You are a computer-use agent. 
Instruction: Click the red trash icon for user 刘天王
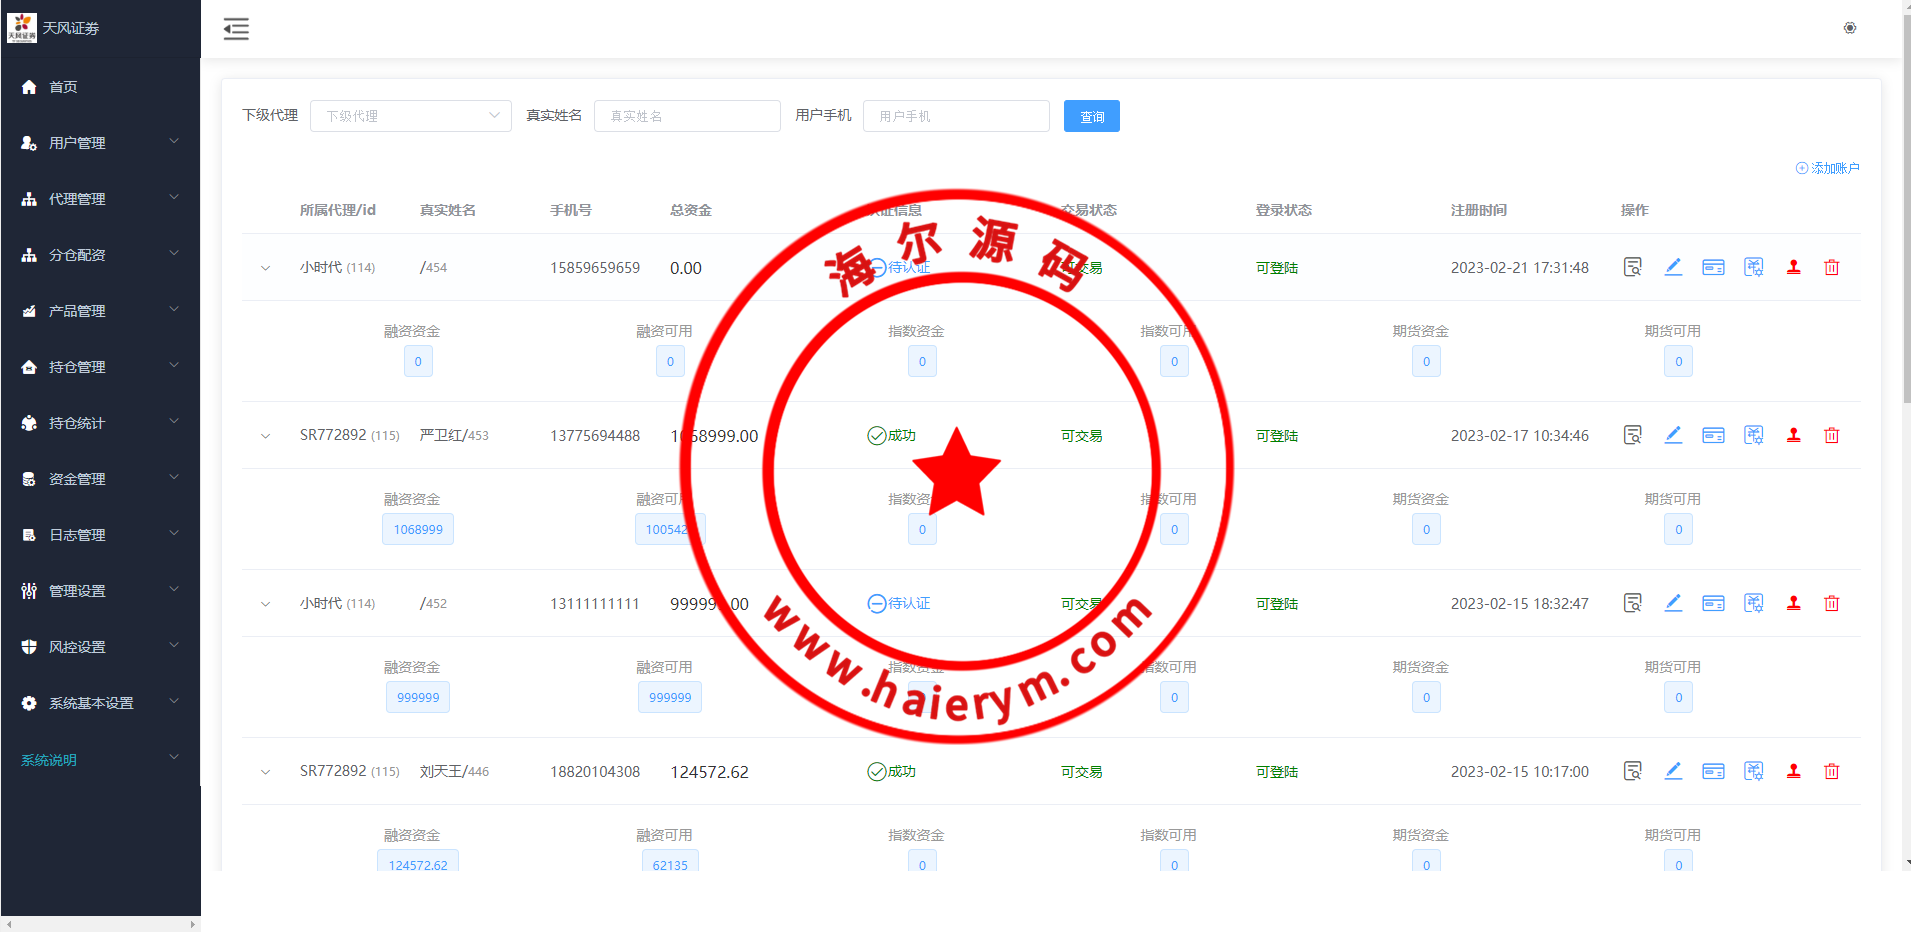1831,771
